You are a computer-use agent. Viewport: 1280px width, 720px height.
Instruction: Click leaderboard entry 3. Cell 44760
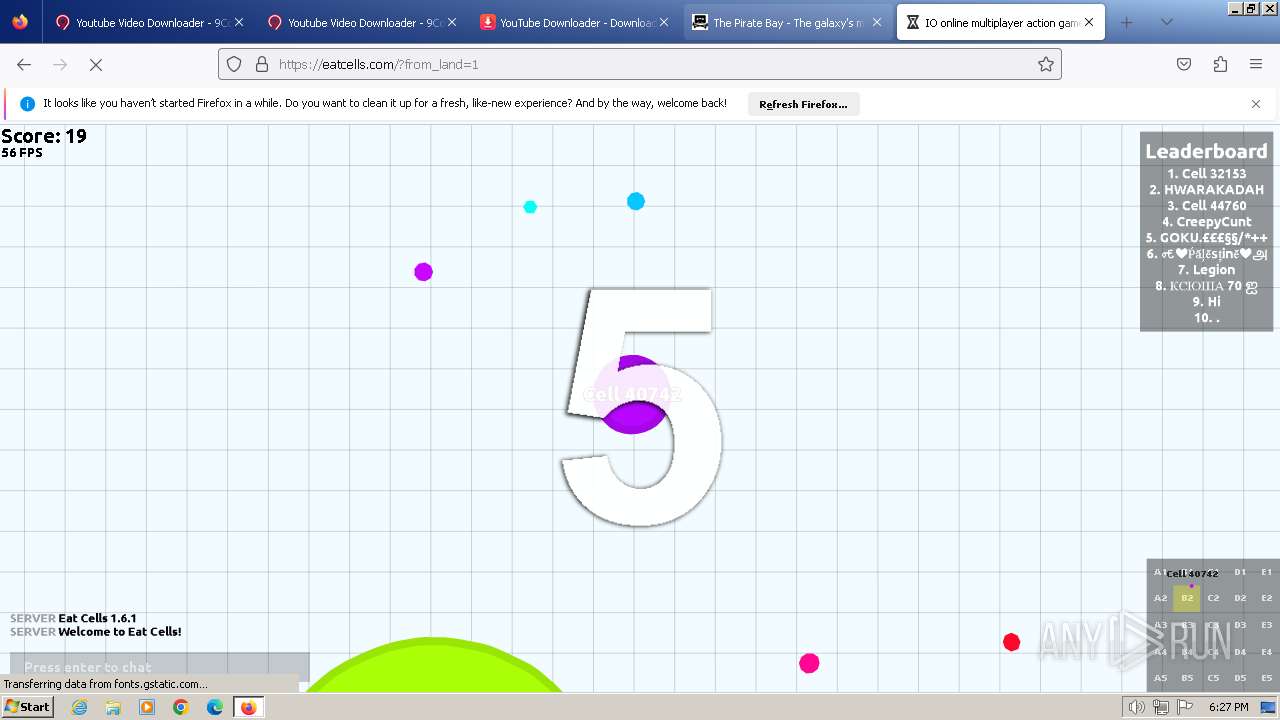click(x=1206, y=205)
